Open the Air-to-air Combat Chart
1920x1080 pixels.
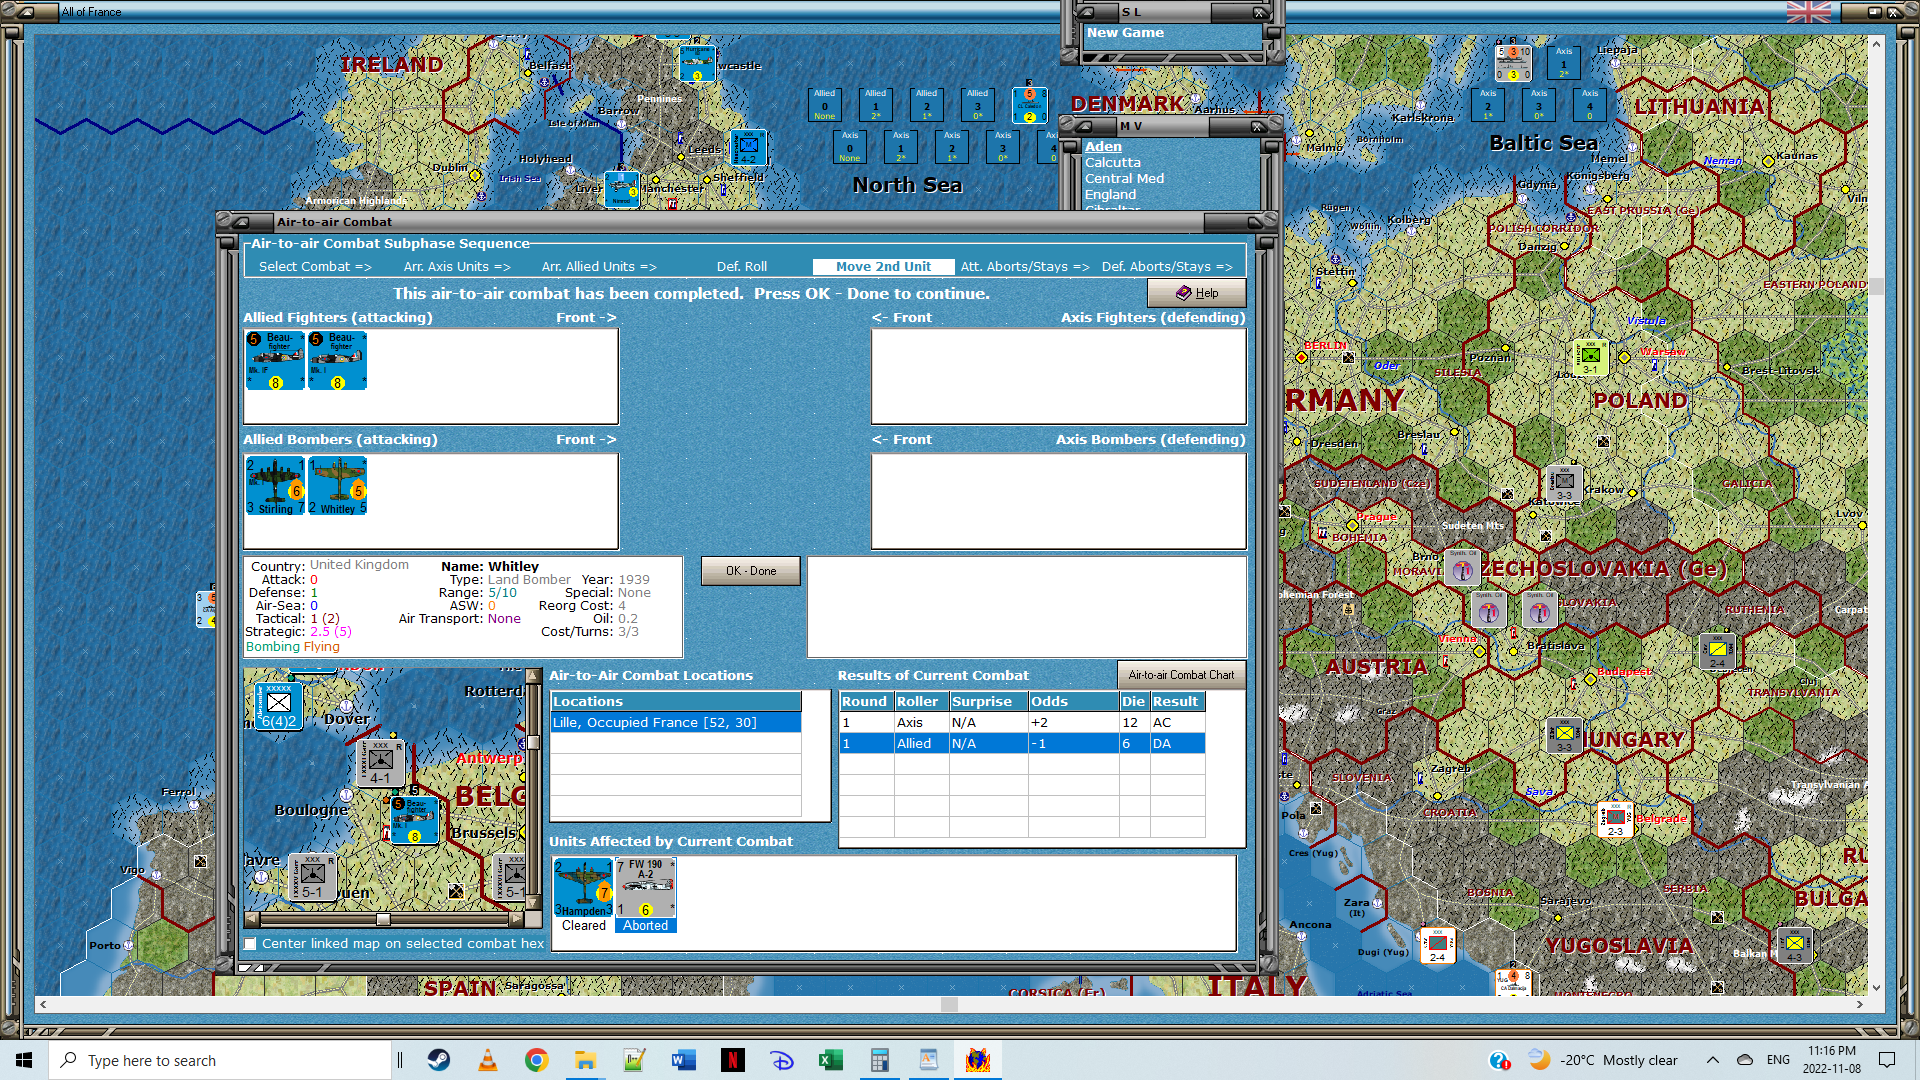1181,675
